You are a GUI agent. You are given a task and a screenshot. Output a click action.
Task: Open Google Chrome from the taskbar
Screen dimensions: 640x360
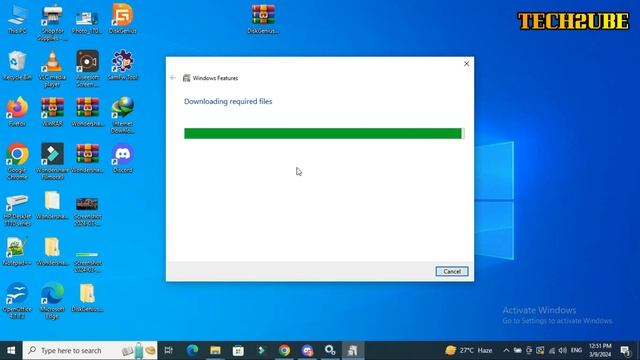pyautogui.click(x=284, y=350)
